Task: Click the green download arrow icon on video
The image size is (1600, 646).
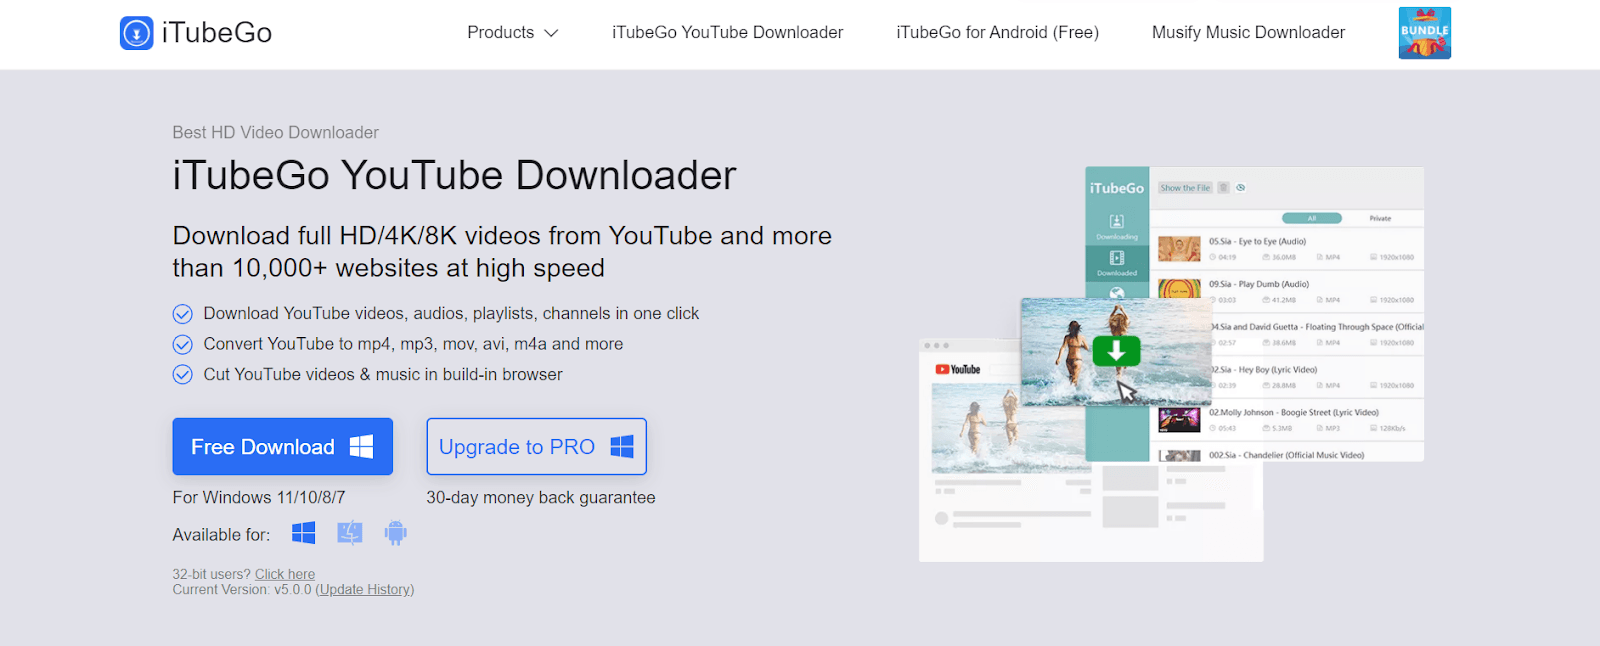Action: tap(1116, 351)
